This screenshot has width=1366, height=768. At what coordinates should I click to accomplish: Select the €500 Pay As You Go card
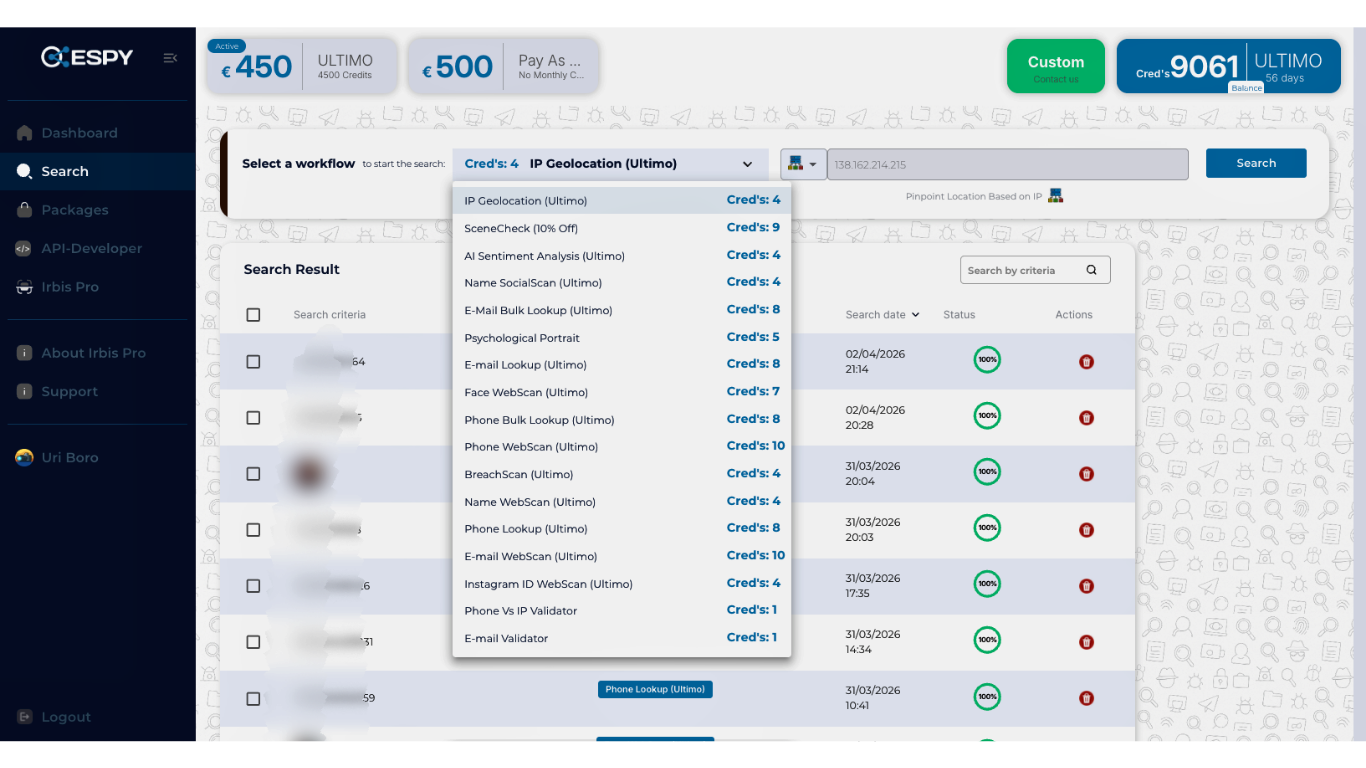[503, 66]
